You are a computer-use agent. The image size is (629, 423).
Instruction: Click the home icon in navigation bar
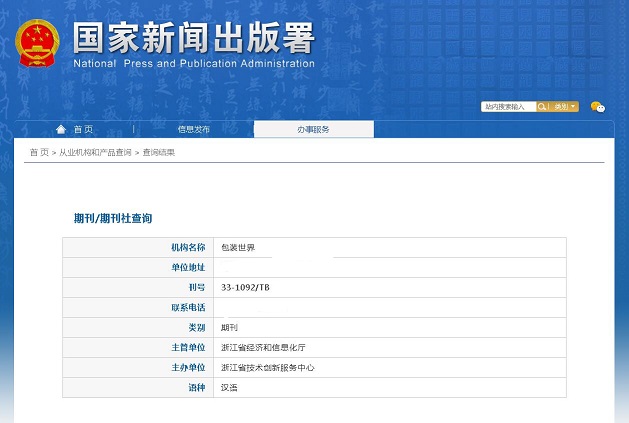tap(61, 129)
